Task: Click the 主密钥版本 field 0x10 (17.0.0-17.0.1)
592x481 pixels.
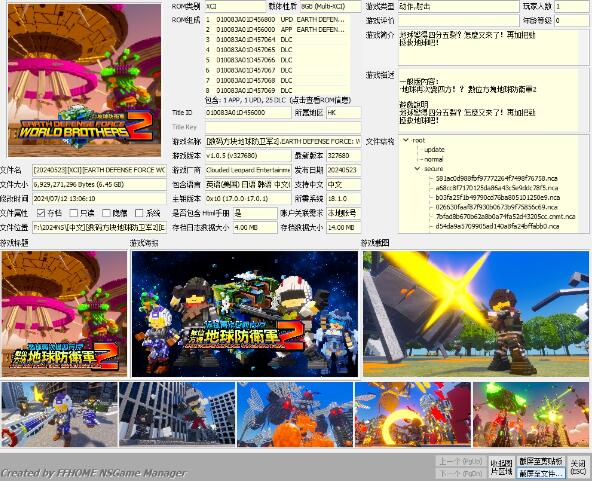Action: pos(248,199)
